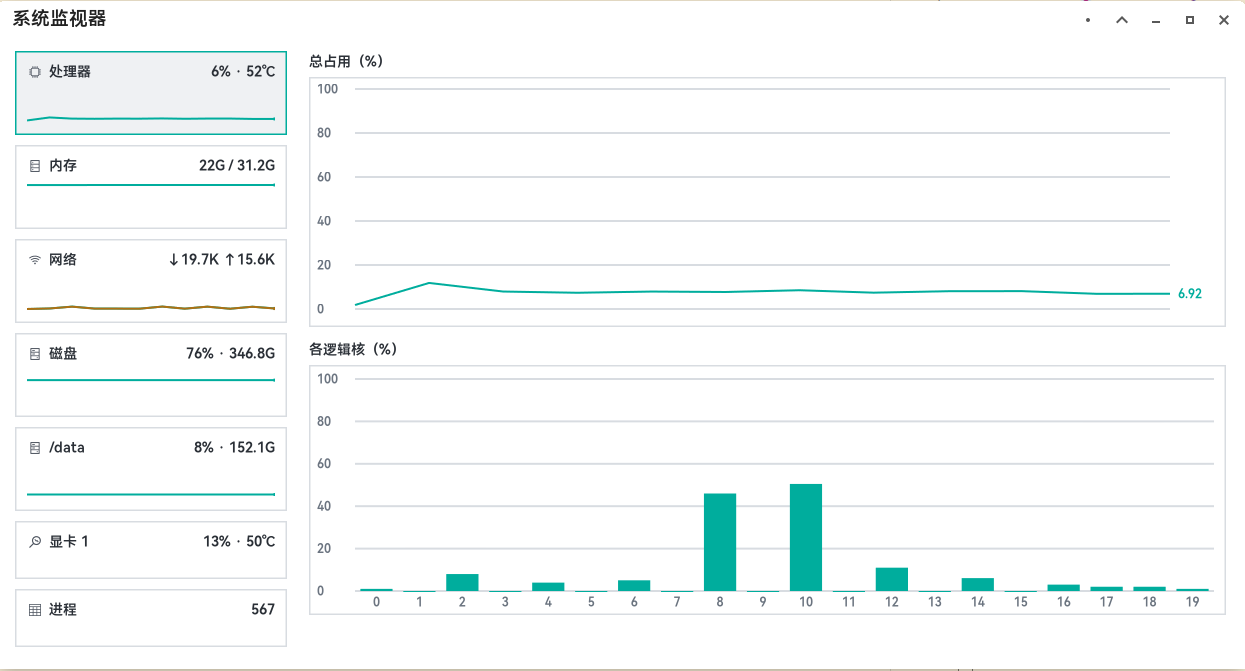Switch to the 内存 panel label
Screen dimensions: 1245x671
[63, 166]
